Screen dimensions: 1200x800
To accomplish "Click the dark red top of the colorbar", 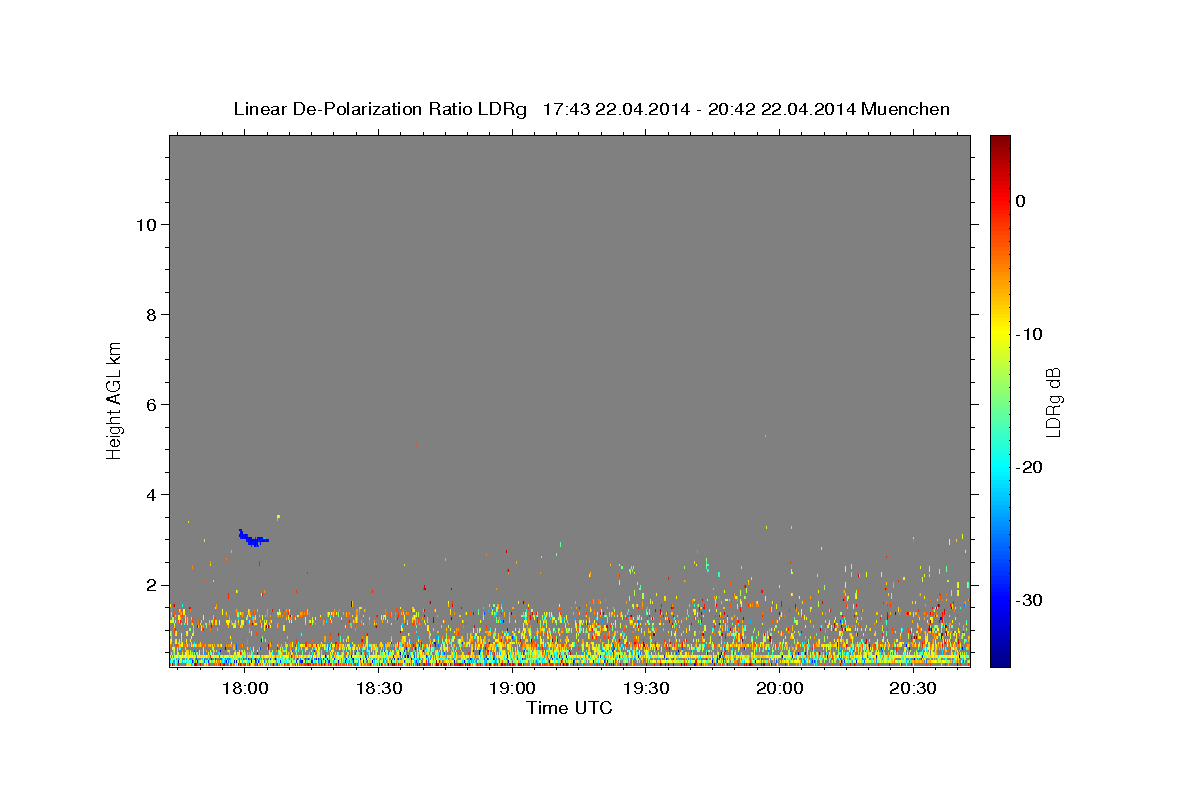I will pyautogui.click(x=1000, y=142).
